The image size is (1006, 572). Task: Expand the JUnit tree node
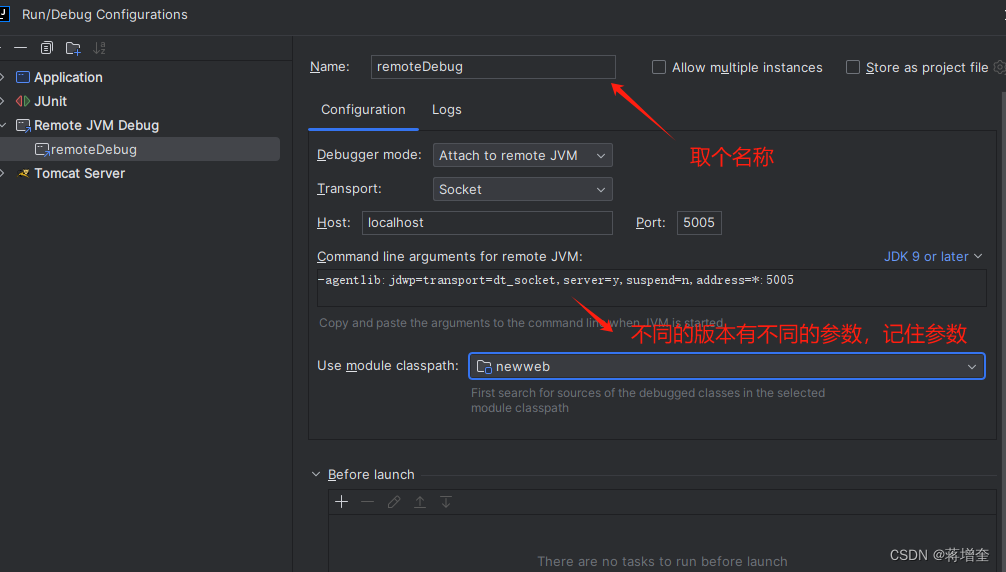click(3, 101)
